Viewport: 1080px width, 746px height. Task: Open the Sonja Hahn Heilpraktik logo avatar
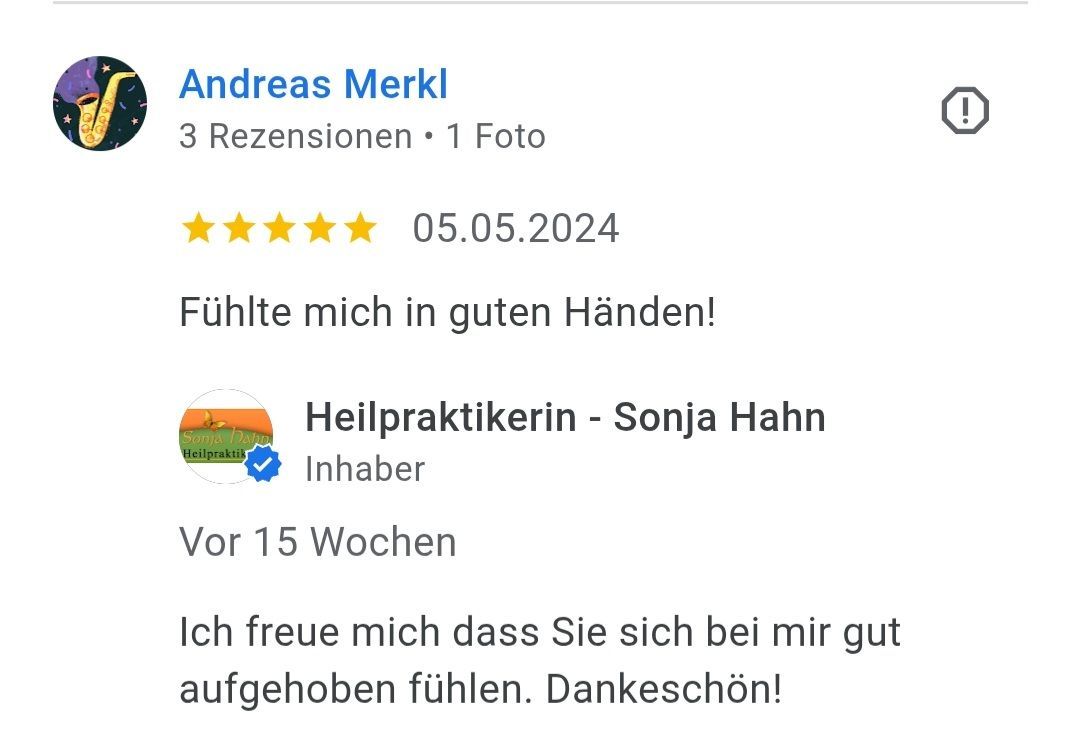(x=226, y=436)
